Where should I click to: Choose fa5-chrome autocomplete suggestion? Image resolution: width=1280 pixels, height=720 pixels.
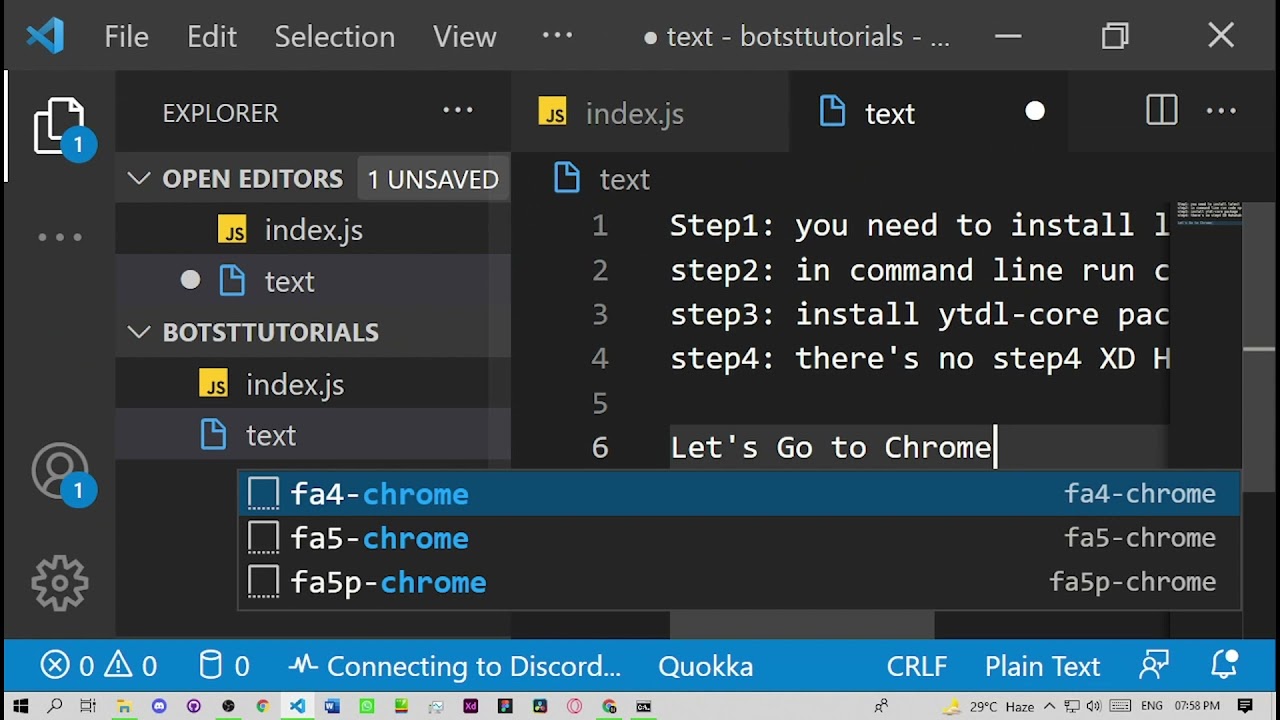[x=739, y=538]
